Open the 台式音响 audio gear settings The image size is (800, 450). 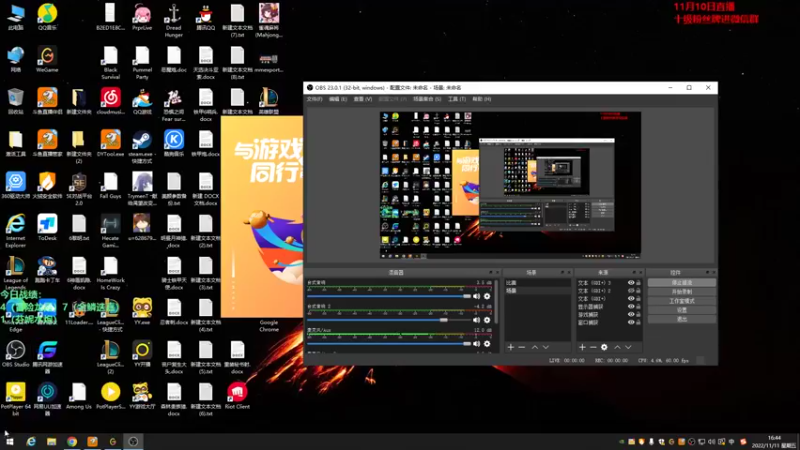coord(487,296)
